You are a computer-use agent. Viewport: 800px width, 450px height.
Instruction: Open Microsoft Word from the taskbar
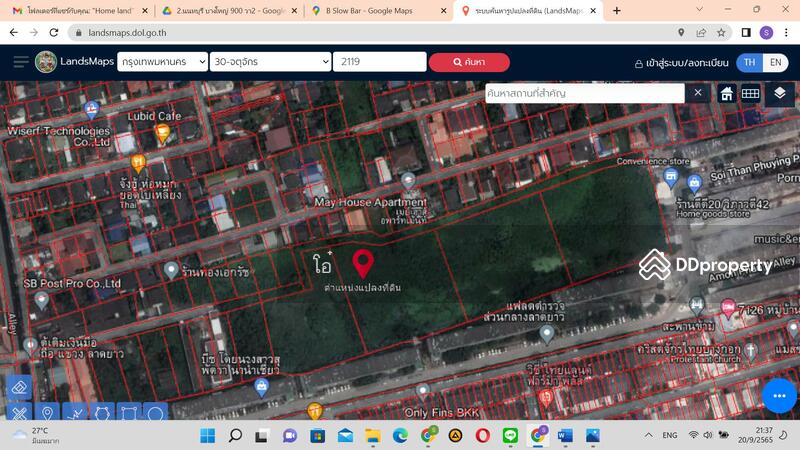(x=565, y=435)
